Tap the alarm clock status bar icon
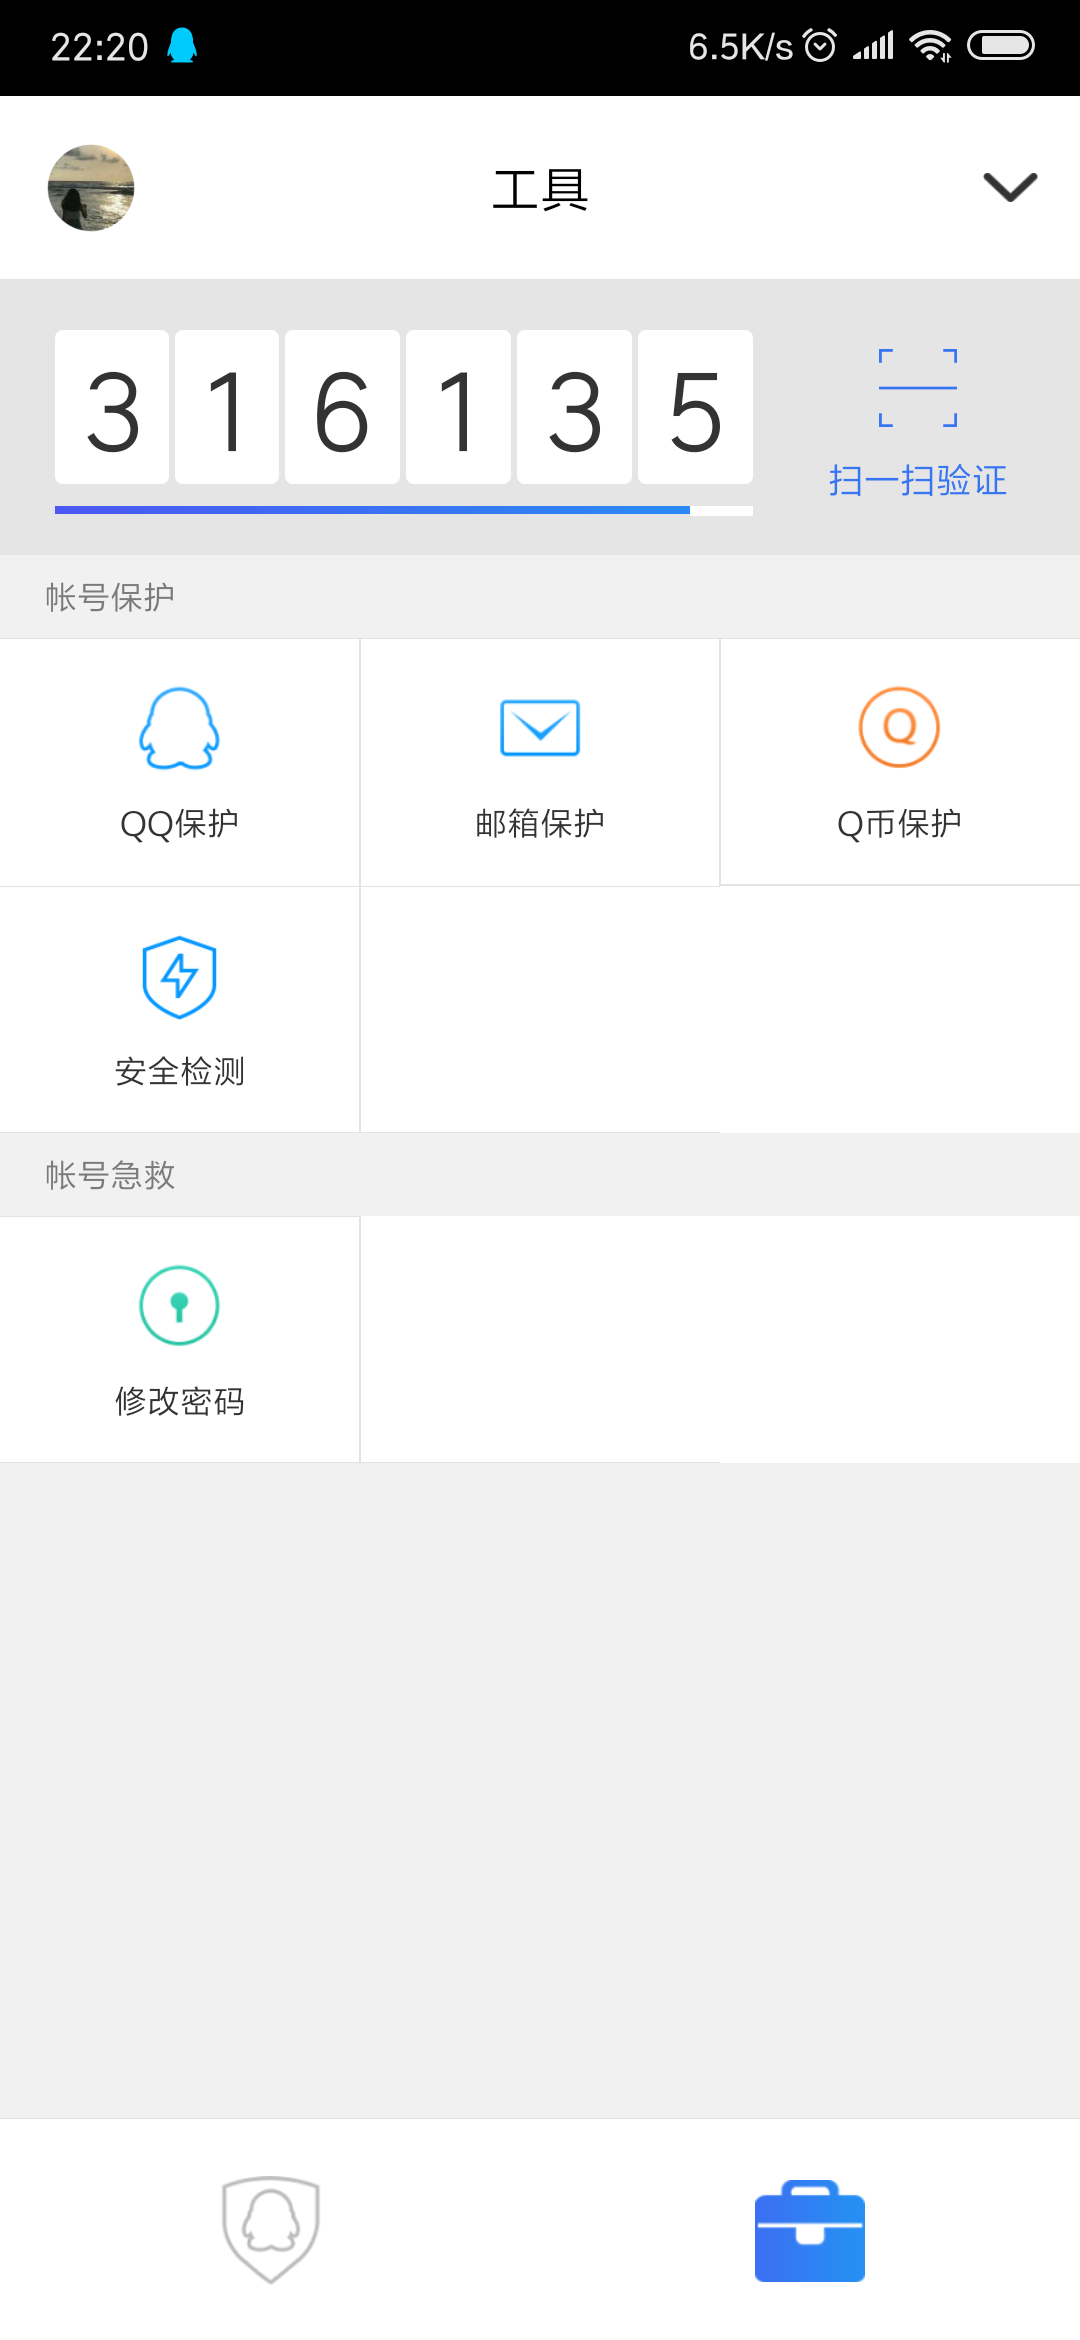The image size is (1080, 2340). point(820,46)
